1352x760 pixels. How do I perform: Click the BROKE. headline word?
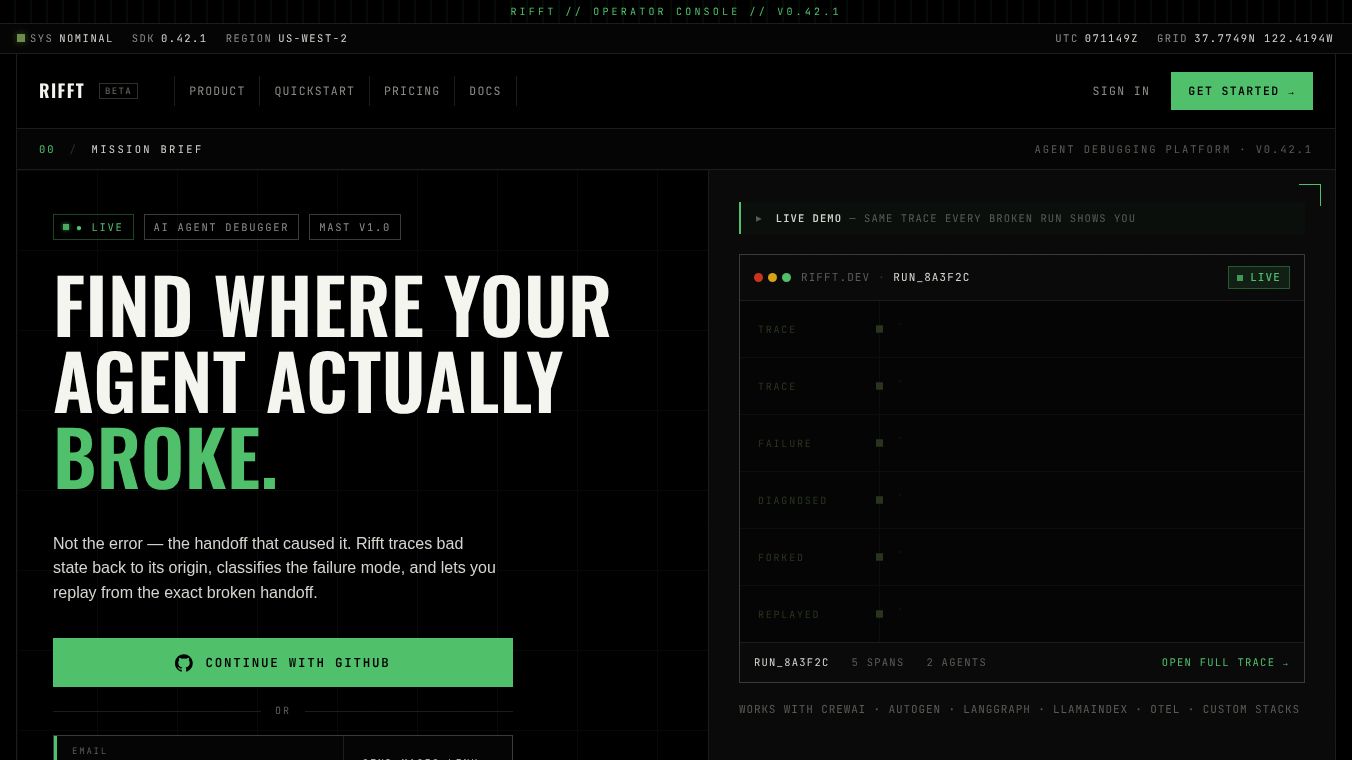166,459
